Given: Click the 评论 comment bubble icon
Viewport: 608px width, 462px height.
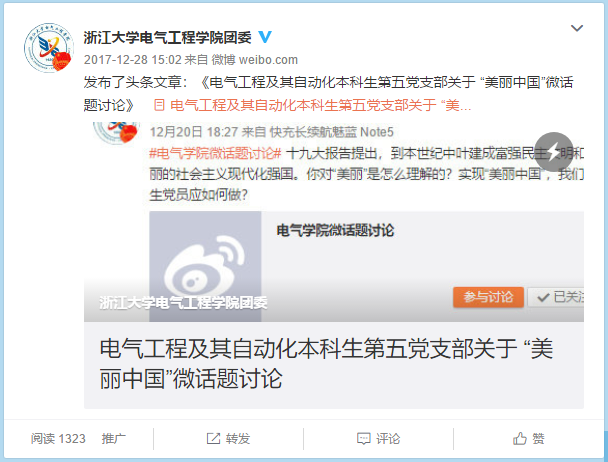Looking at the screenshot, I should tap(363, 439).
